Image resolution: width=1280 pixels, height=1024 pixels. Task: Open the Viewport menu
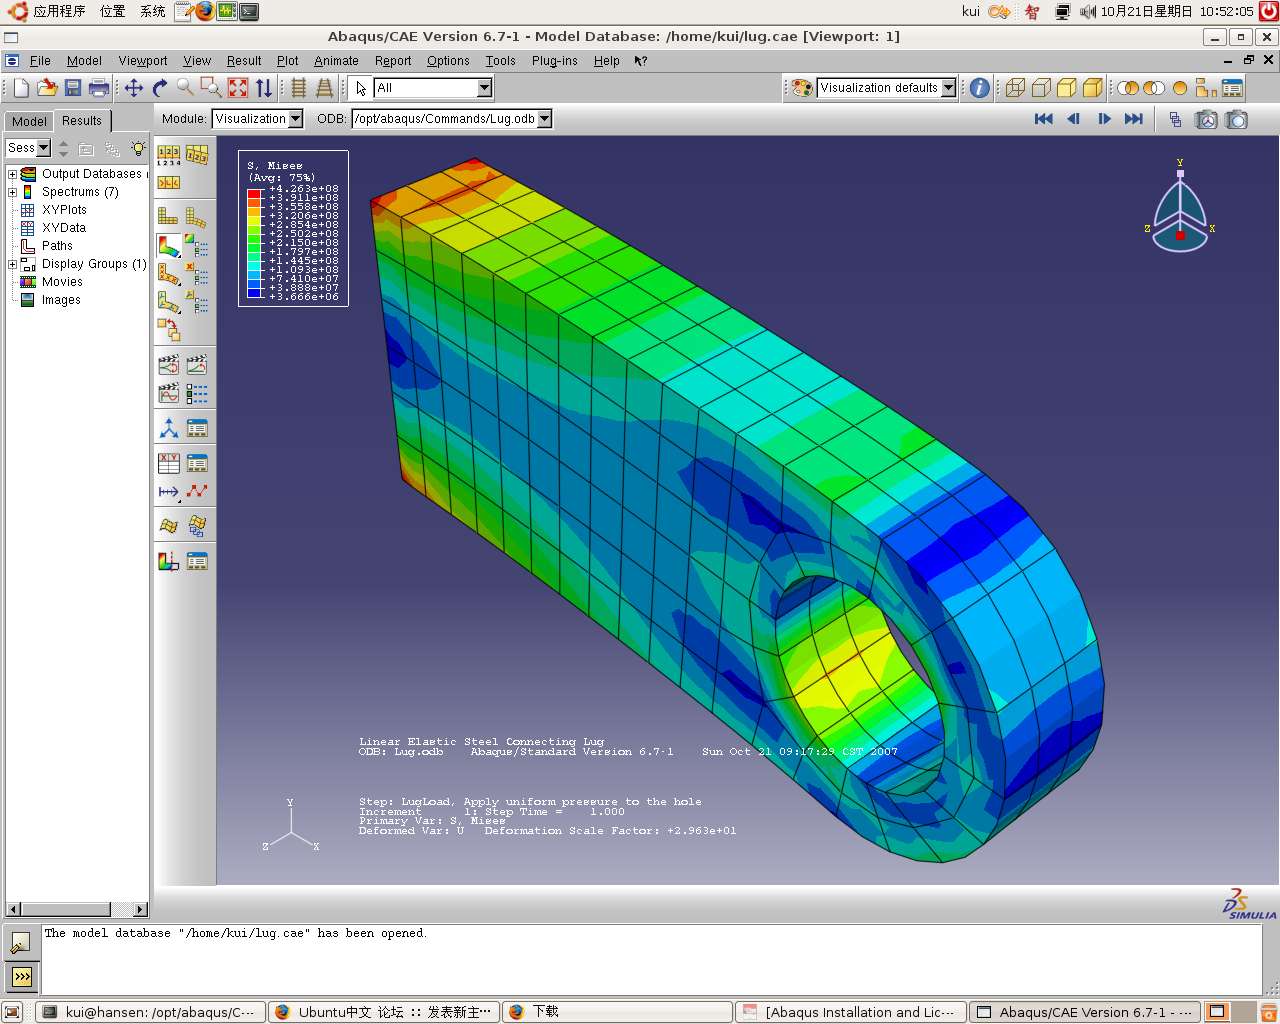143,61
